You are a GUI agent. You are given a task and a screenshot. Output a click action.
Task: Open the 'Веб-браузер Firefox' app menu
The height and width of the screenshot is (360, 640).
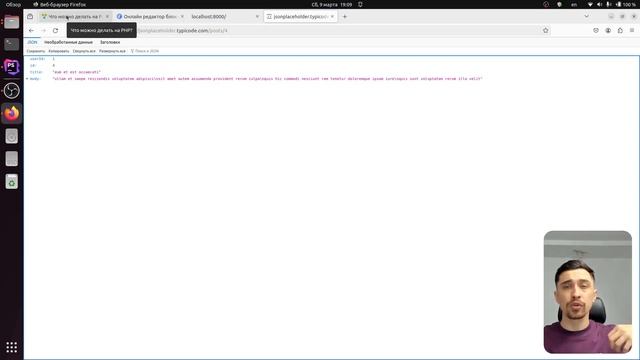click(x=60, y=4)
